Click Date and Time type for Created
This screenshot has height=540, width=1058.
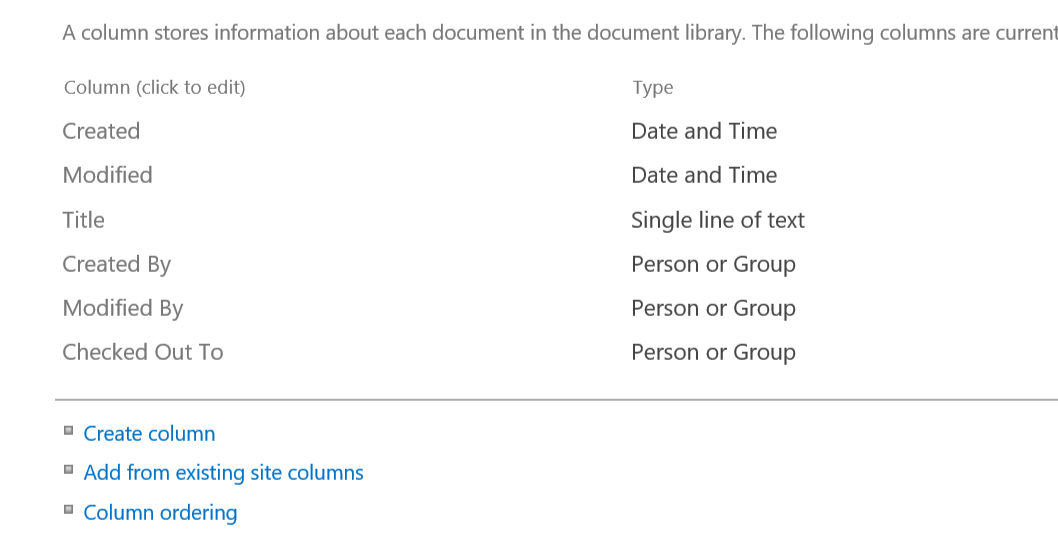pos(703,131)
